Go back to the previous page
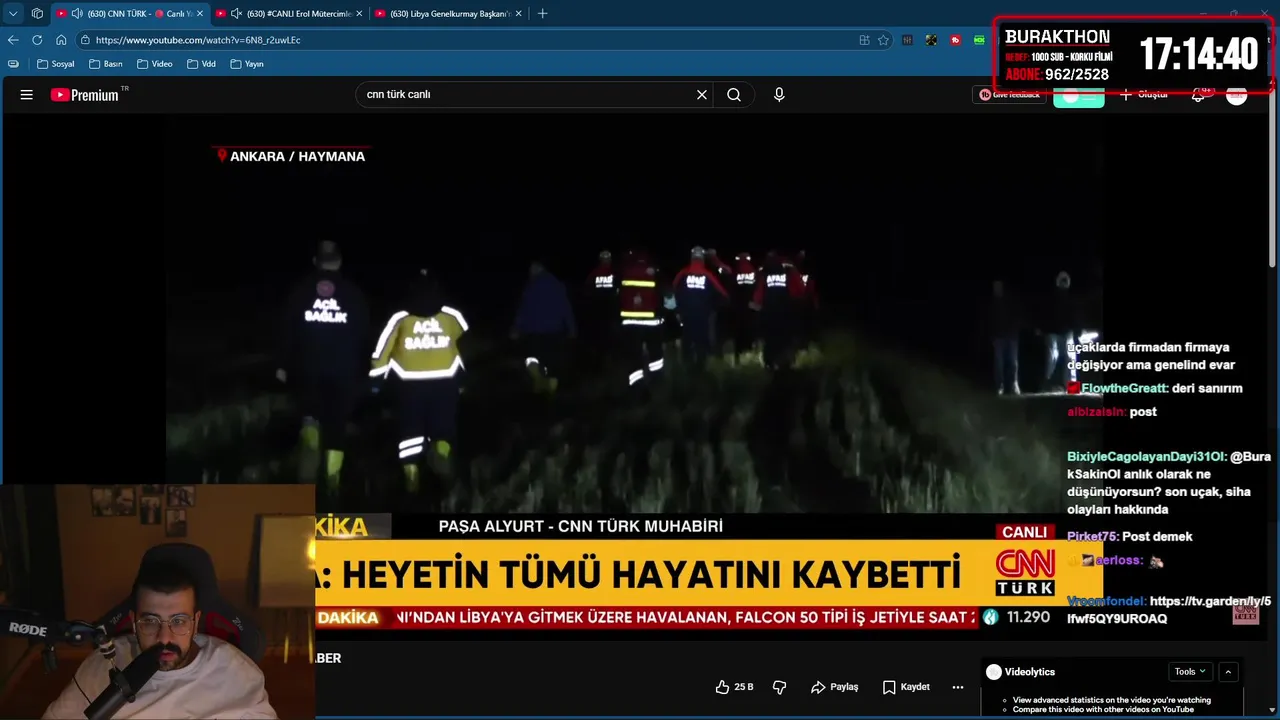Screen dimensions: 1280x720 click(x=13, y=40)
